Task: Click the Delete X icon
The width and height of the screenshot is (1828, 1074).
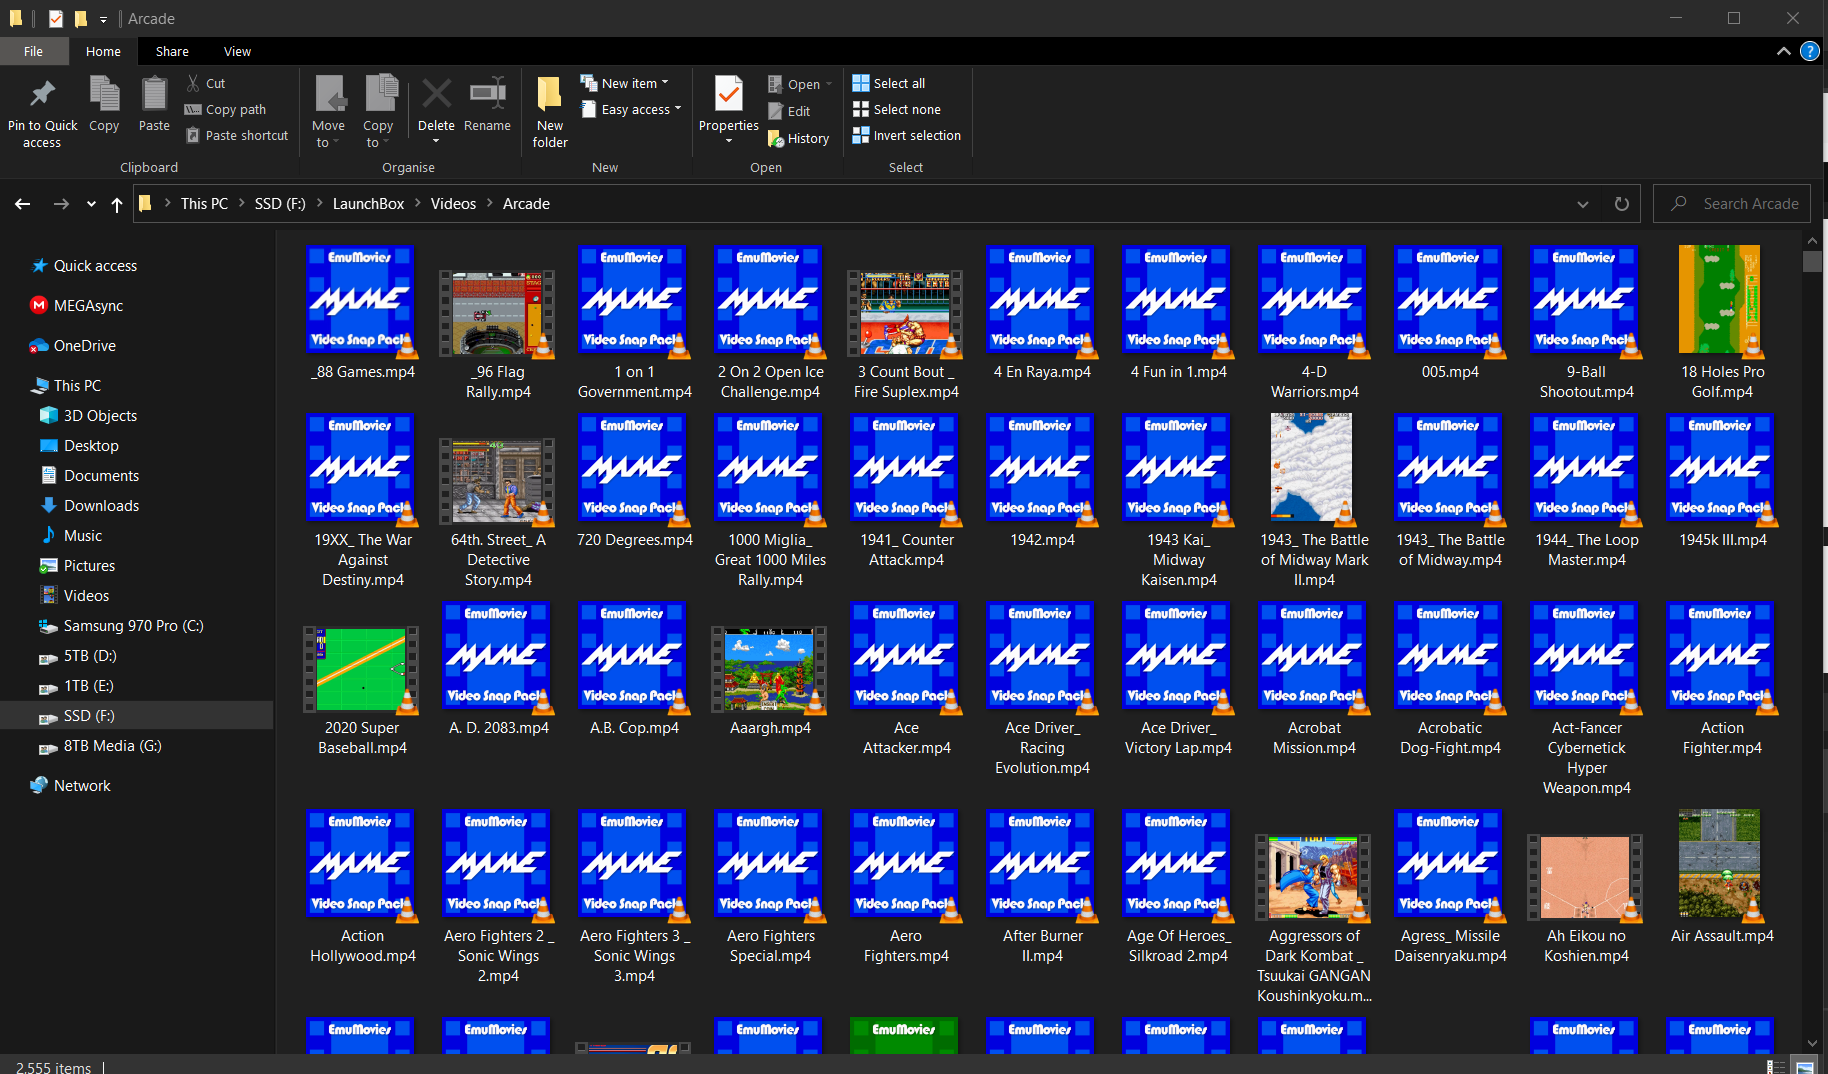Action: point(436,94)
